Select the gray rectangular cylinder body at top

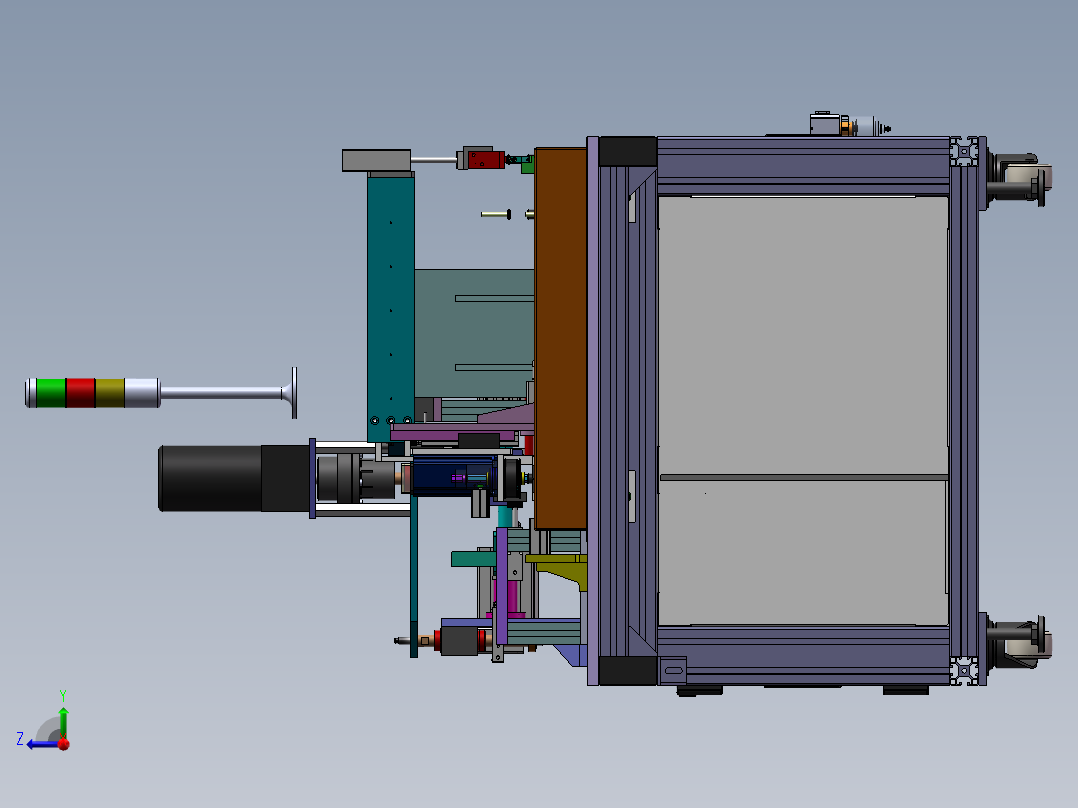tap(376, 160)
